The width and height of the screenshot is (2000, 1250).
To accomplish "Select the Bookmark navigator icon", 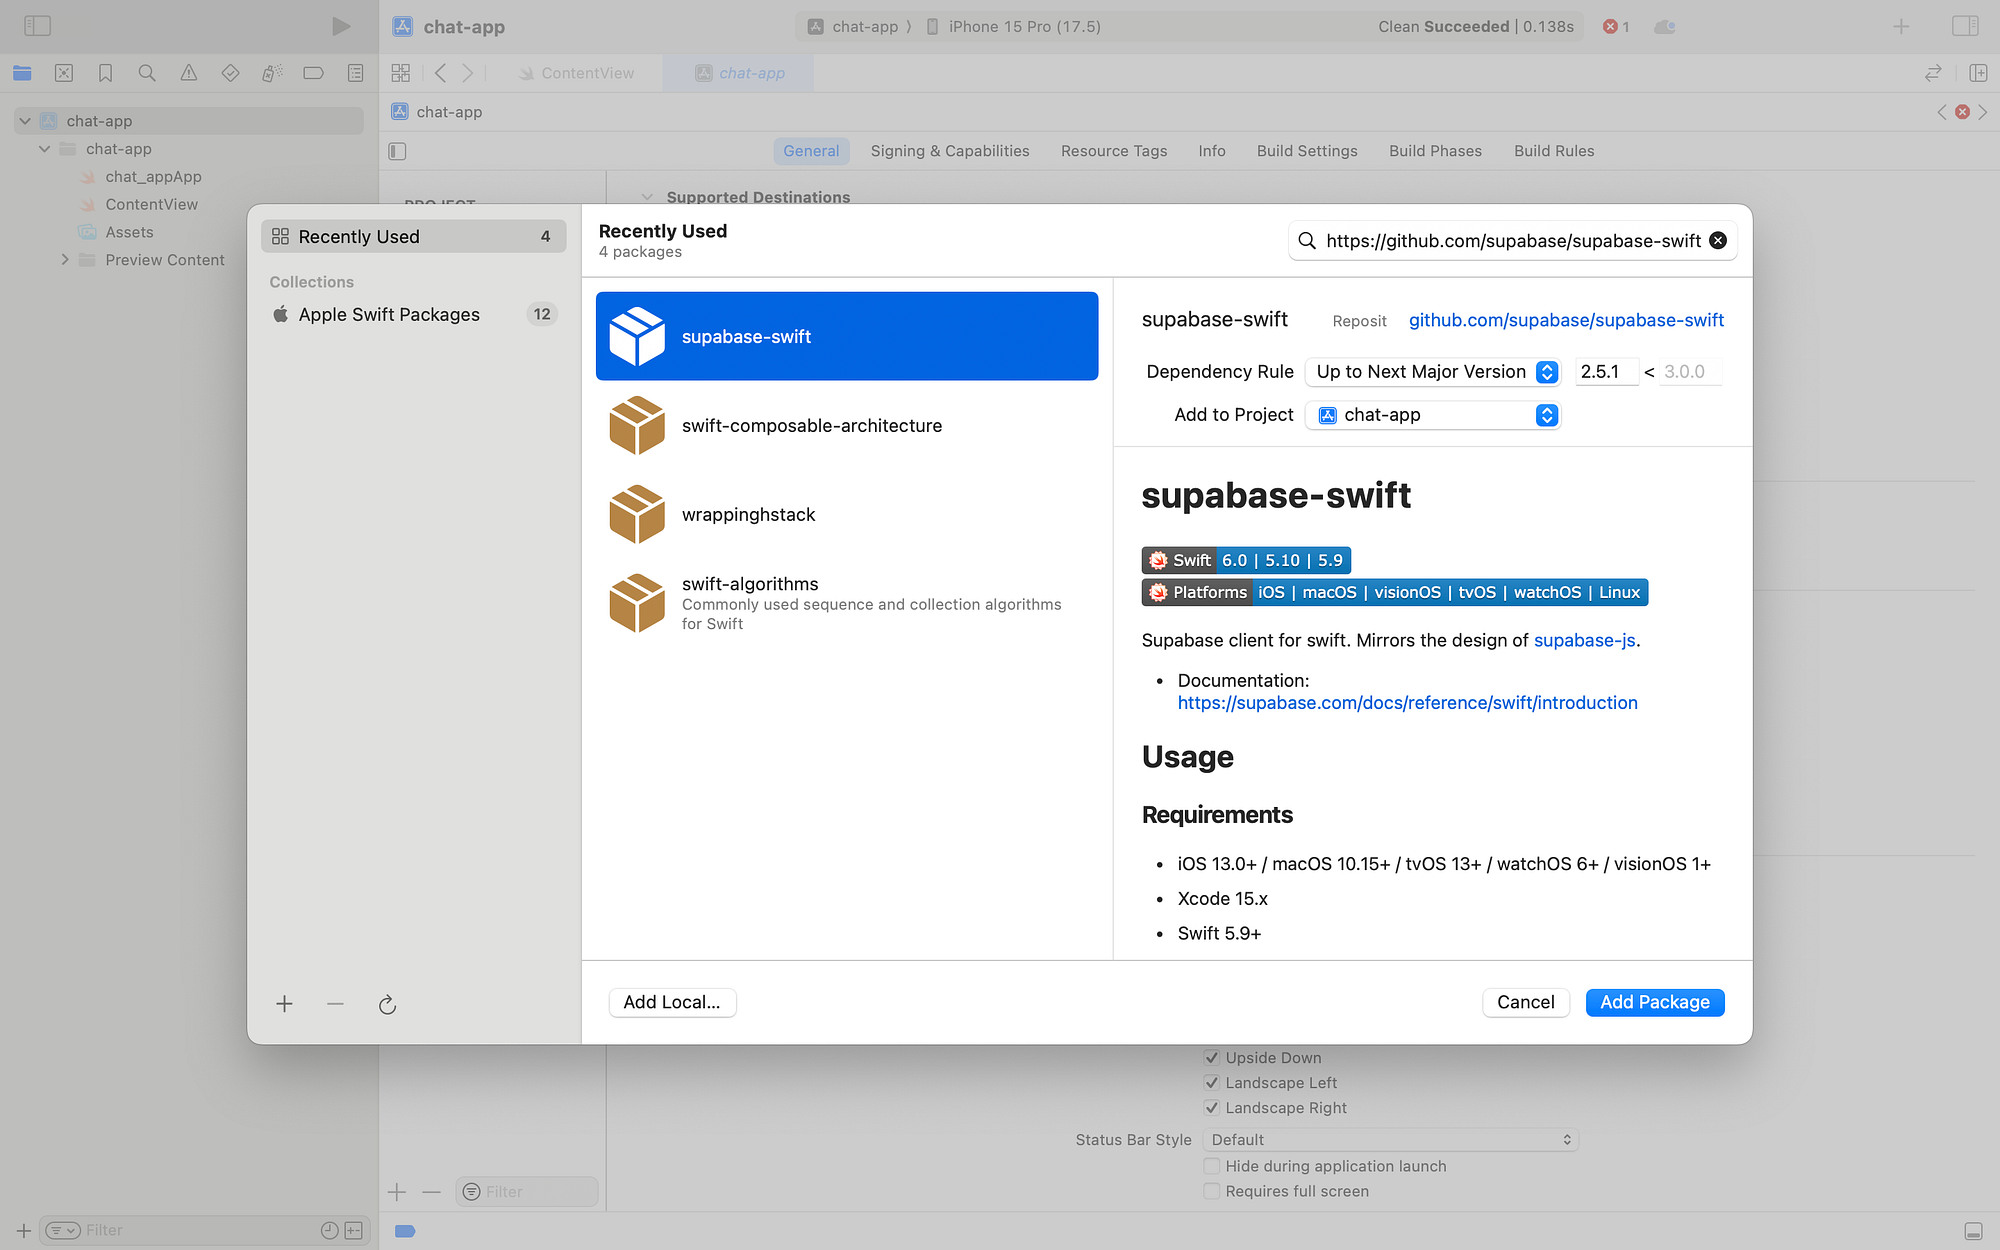I will pyautogui.click(x=105, y=73).
